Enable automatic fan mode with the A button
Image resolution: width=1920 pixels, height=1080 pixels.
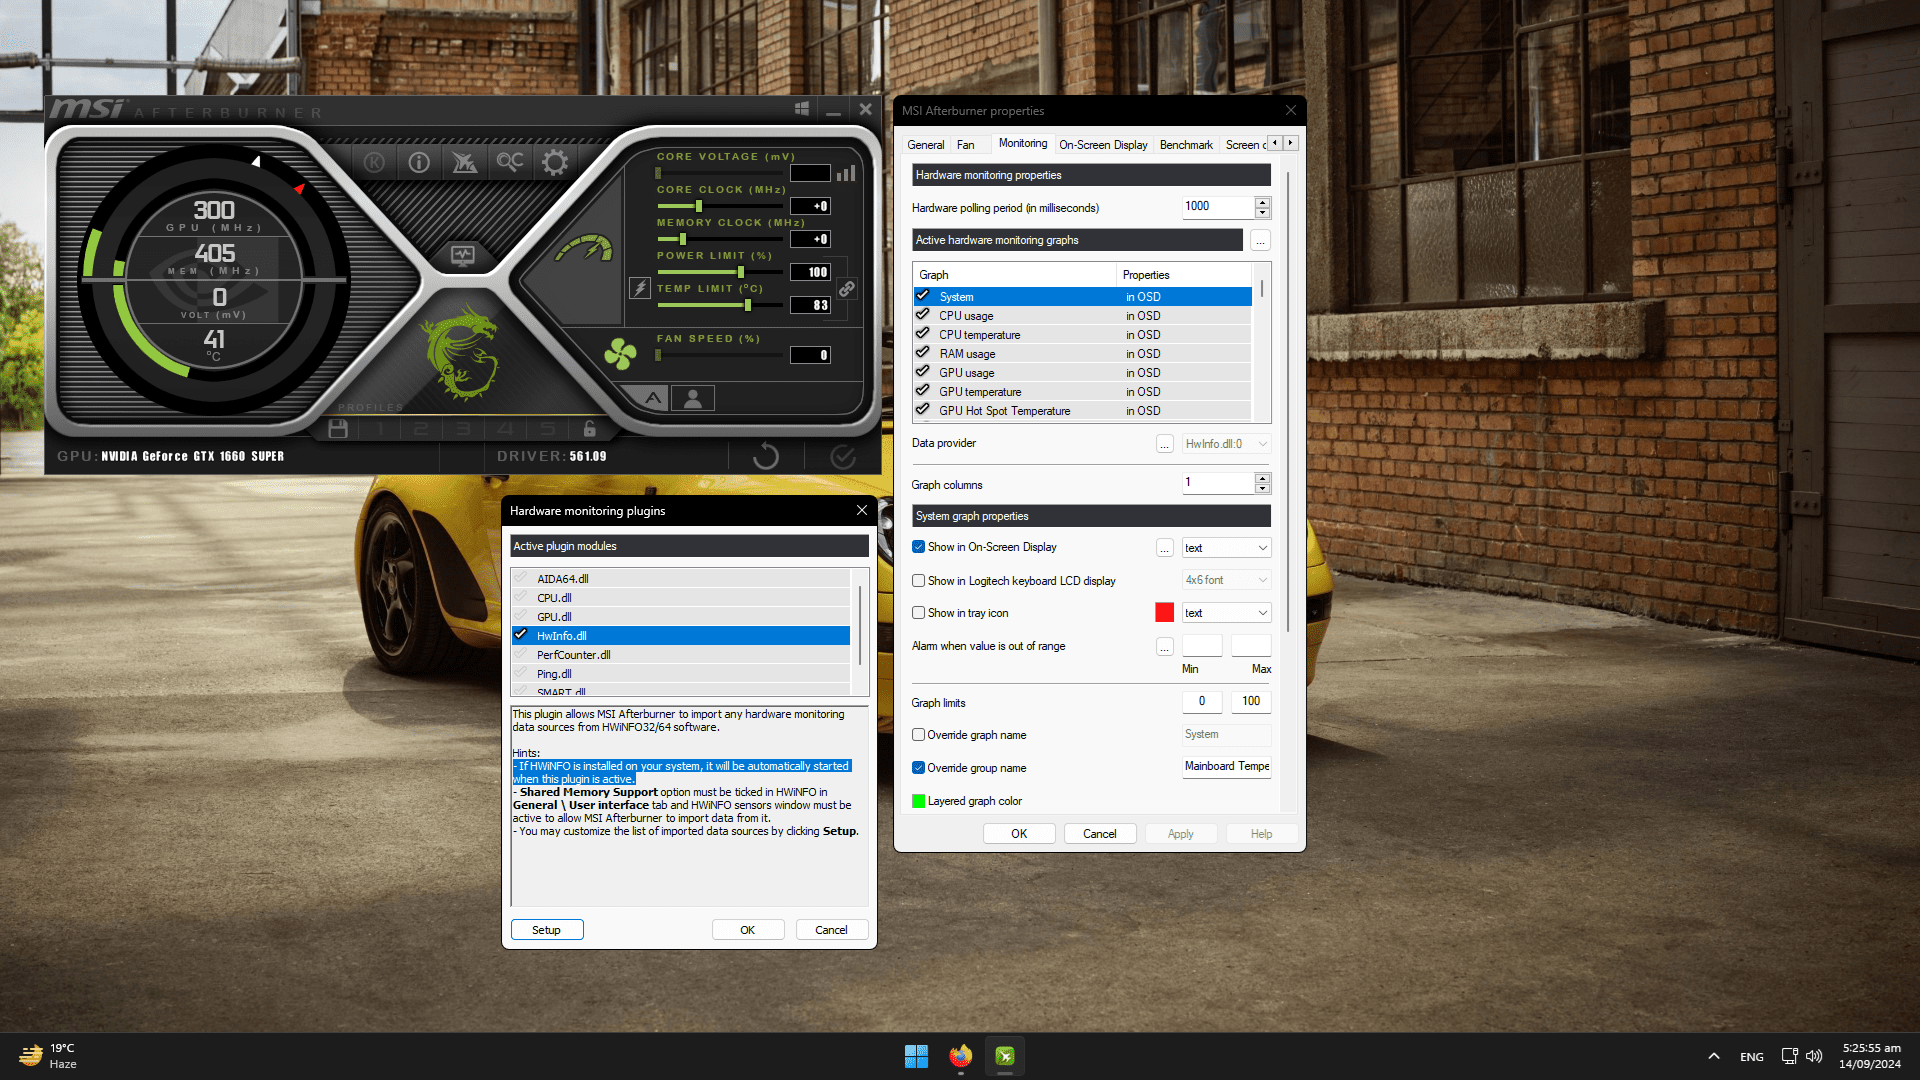tap(652, 398)
